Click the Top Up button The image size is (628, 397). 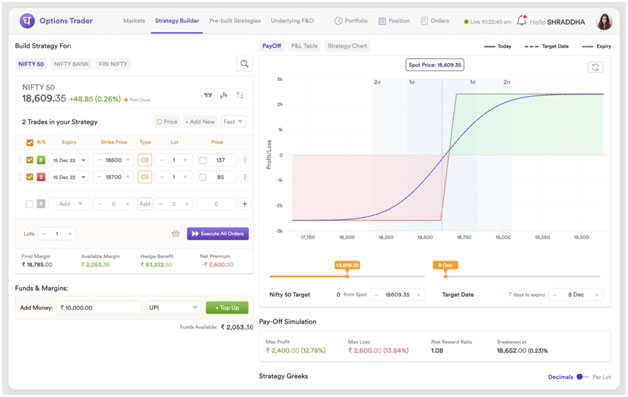[x=227, y=308]
